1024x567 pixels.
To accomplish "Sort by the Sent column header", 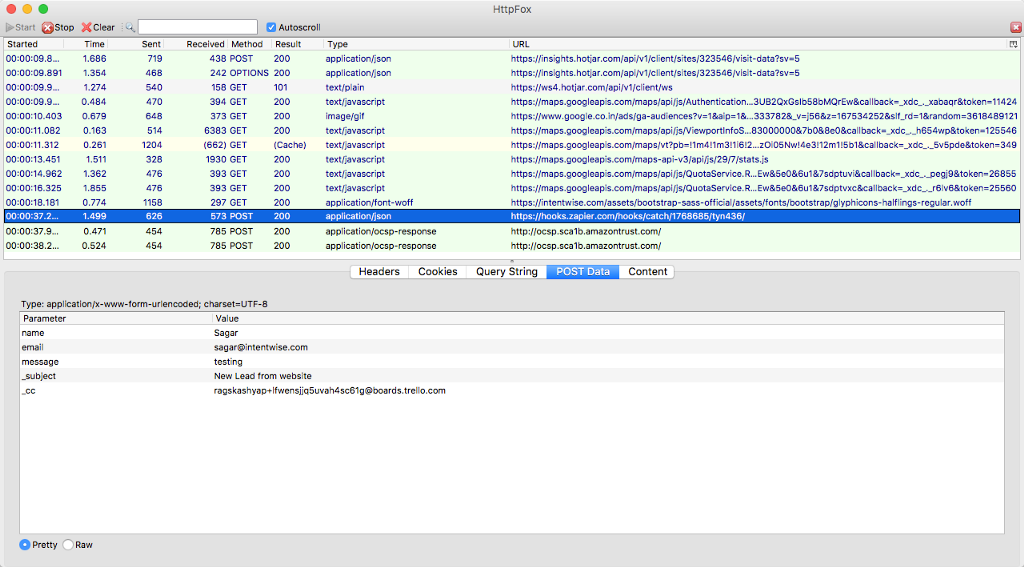I will point(136,44).
